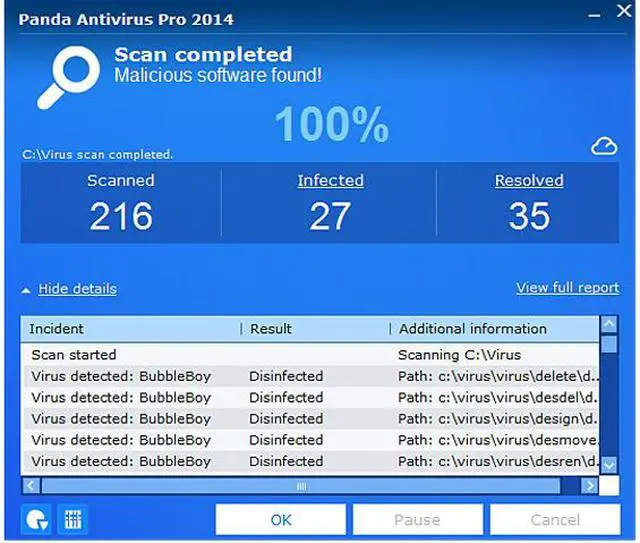Sort by the Incident column header
This screenshot has width=640, height=543.
coord(57,328)
